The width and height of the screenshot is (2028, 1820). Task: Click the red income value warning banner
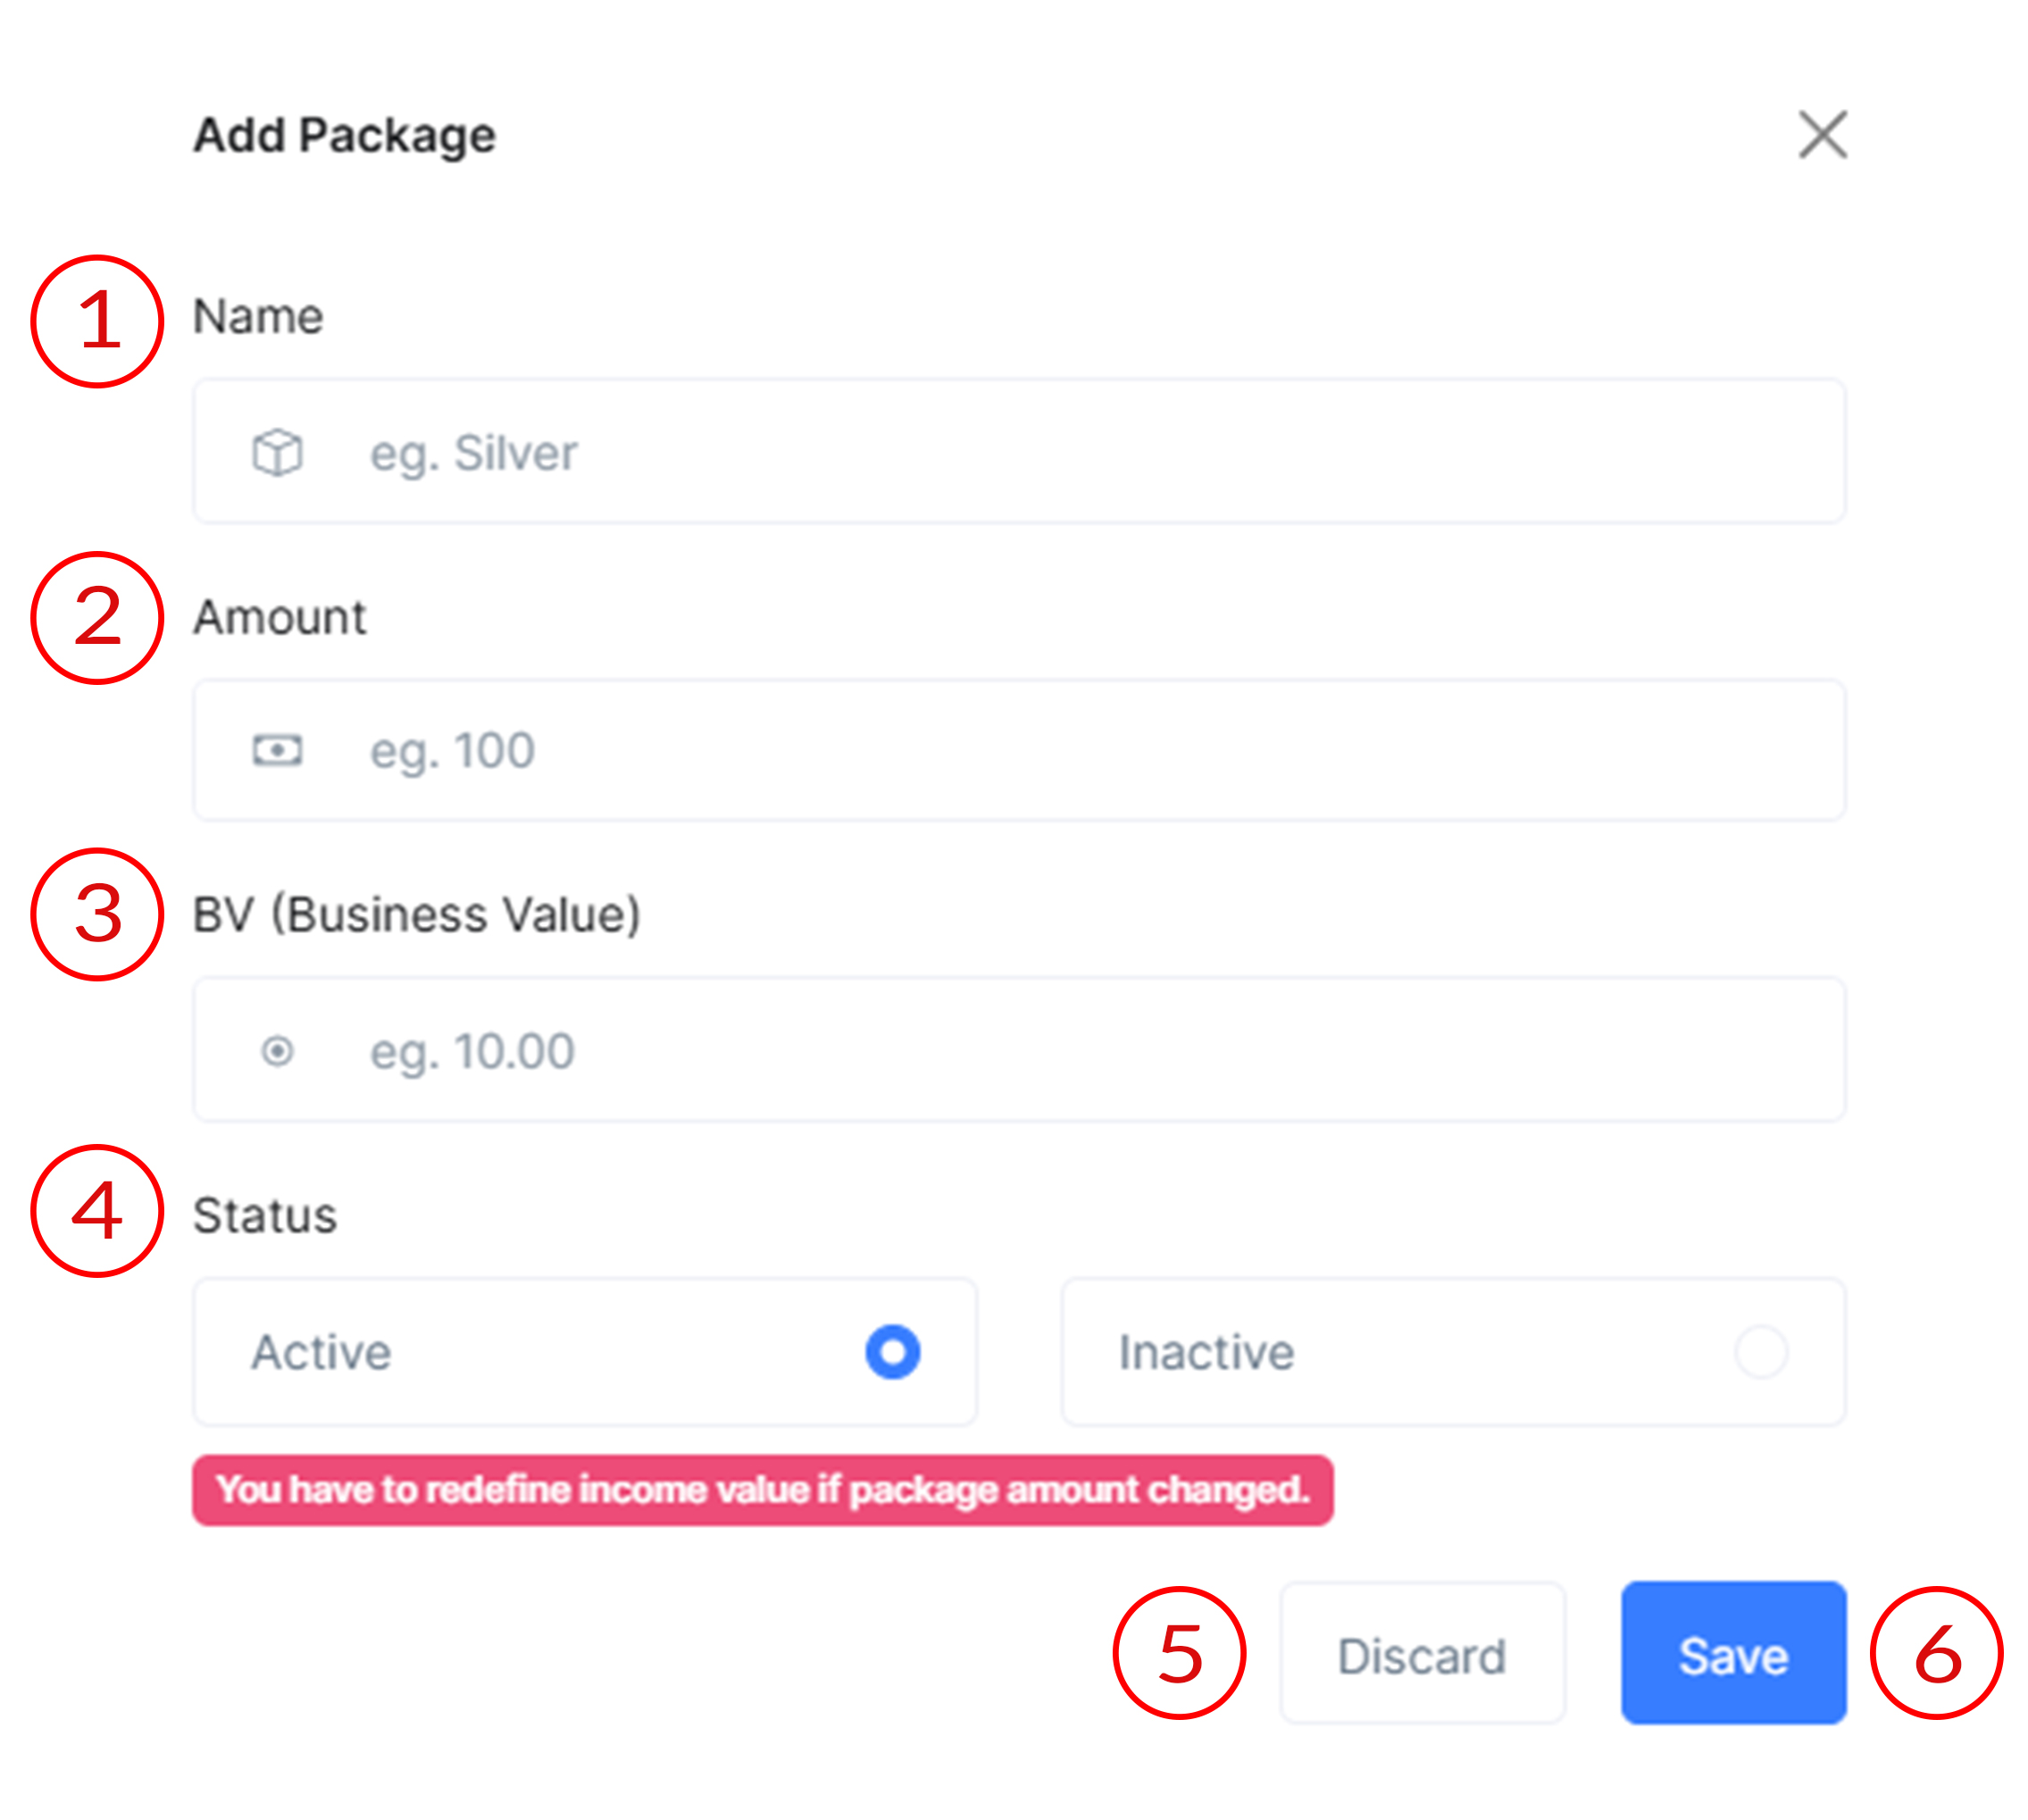pyautogui.click(x=762, y=1490)
